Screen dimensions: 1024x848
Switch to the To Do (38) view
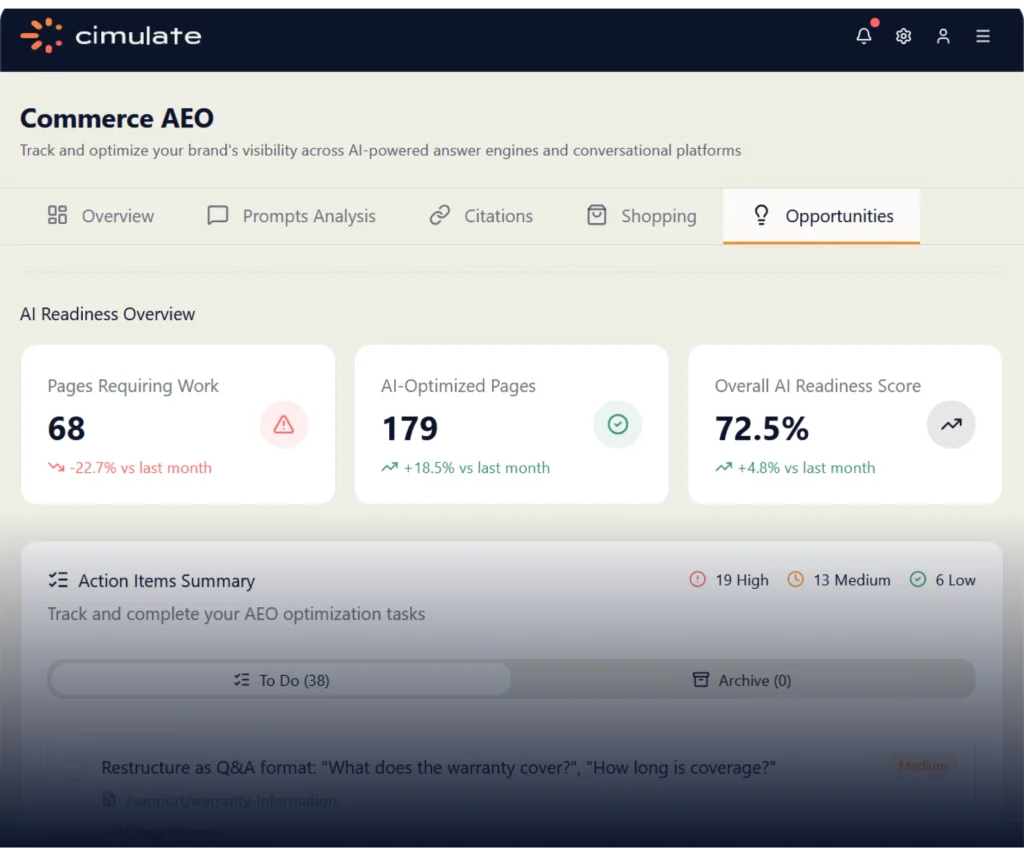click(x=281, y=680)
